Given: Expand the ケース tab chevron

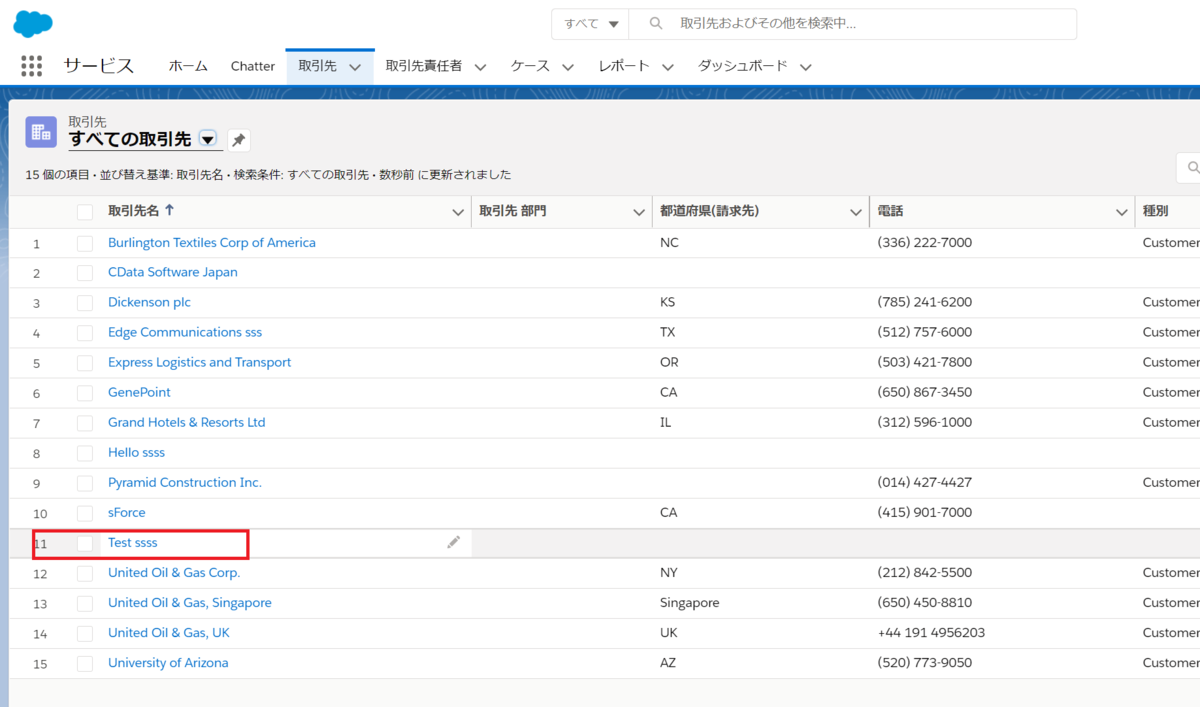Looking at the screenshot, I should pos(568,67).
